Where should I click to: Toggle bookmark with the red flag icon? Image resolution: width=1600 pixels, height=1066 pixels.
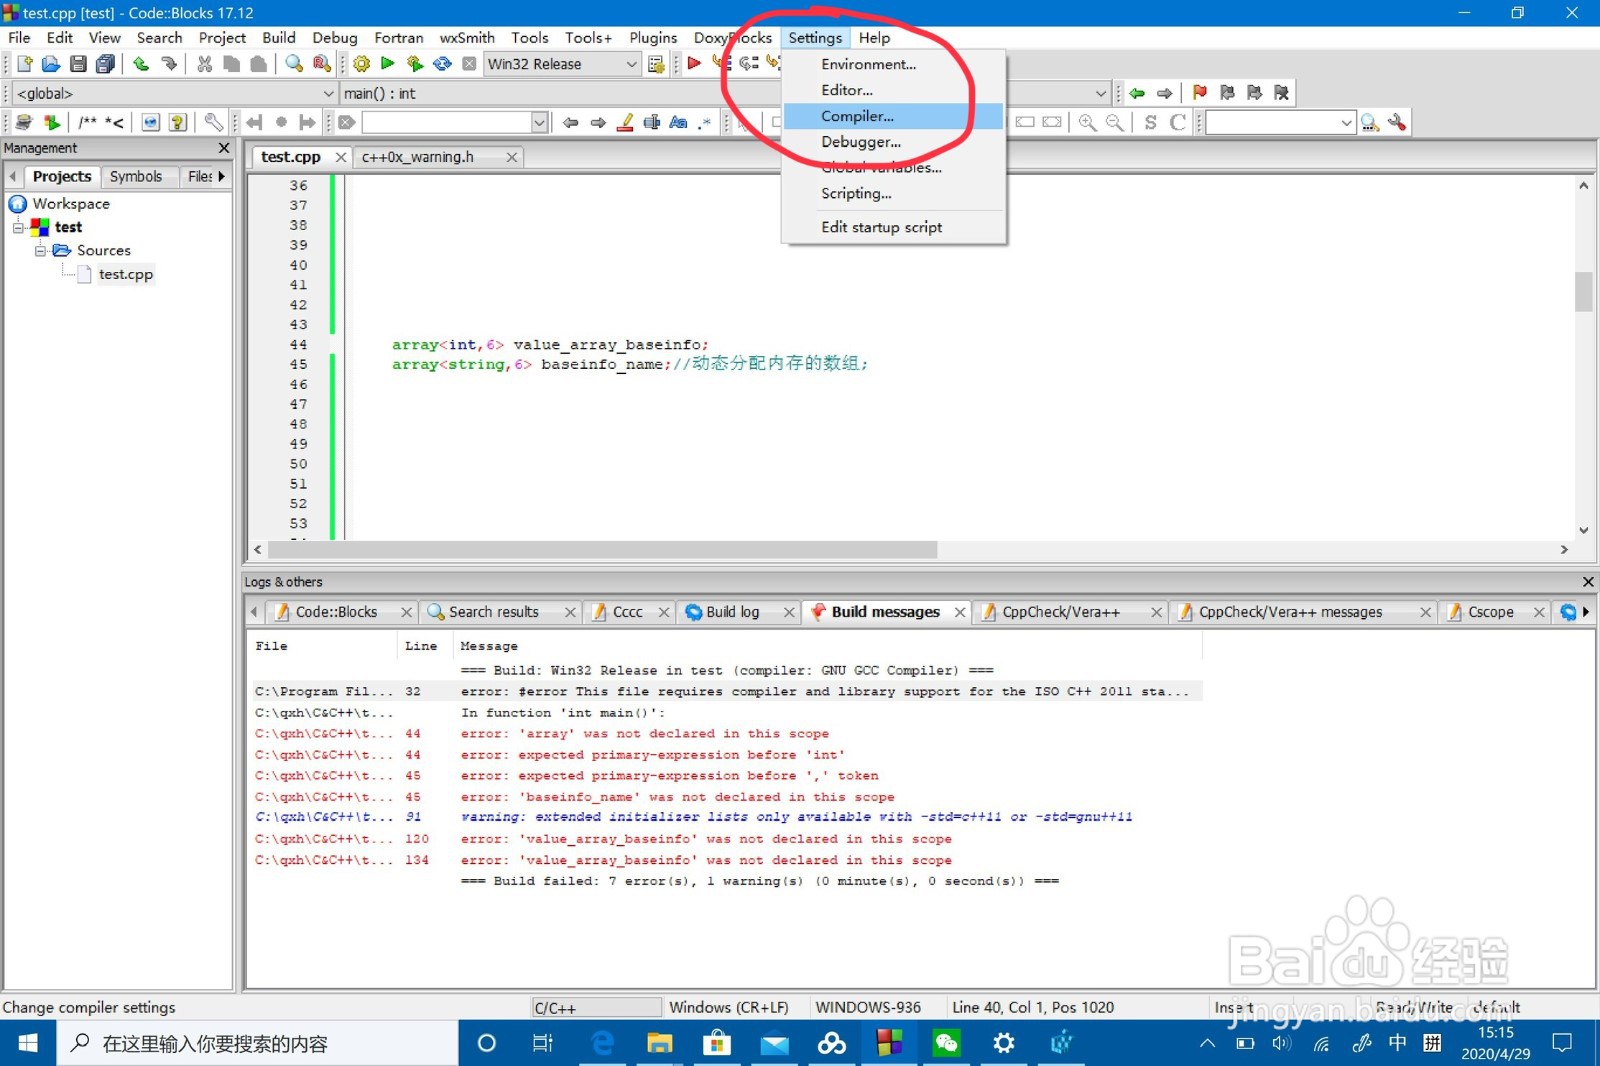[1200, 93]
